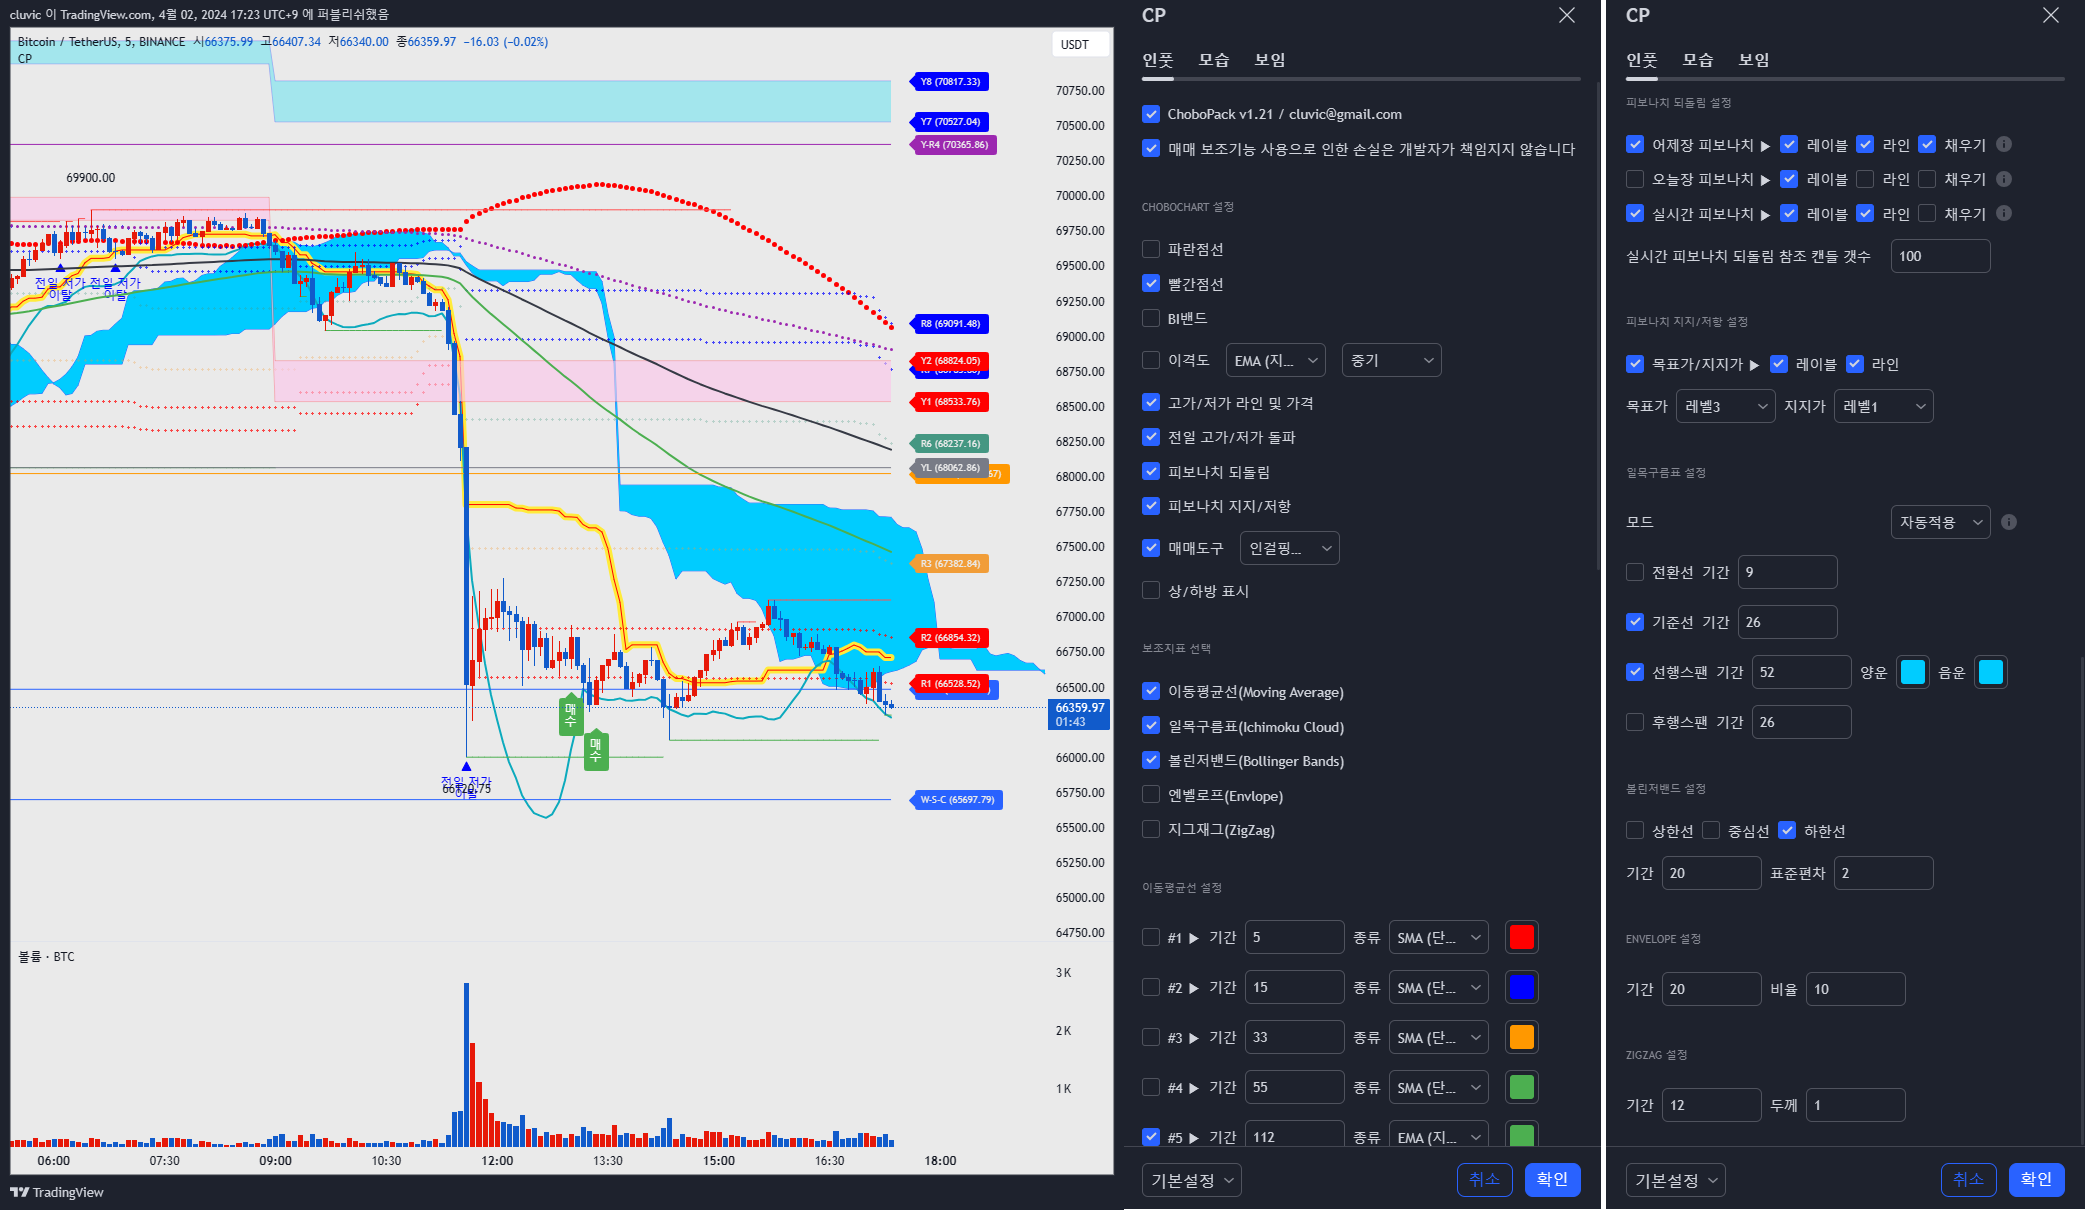Click the 실시간 피보나치 캔들 갯수 input field
The image size is (2085, 1210).
[1940, 256]
